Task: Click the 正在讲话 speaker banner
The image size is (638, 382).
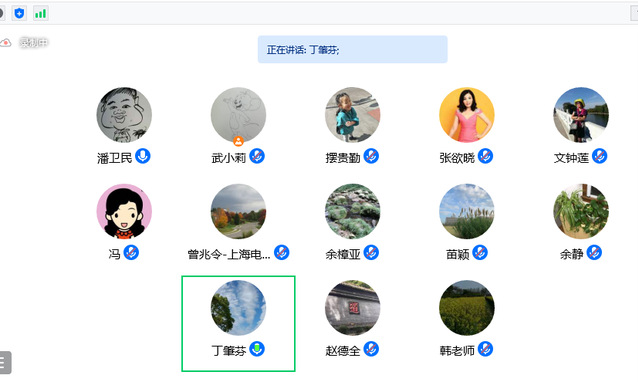Action: tap(352, 49)
